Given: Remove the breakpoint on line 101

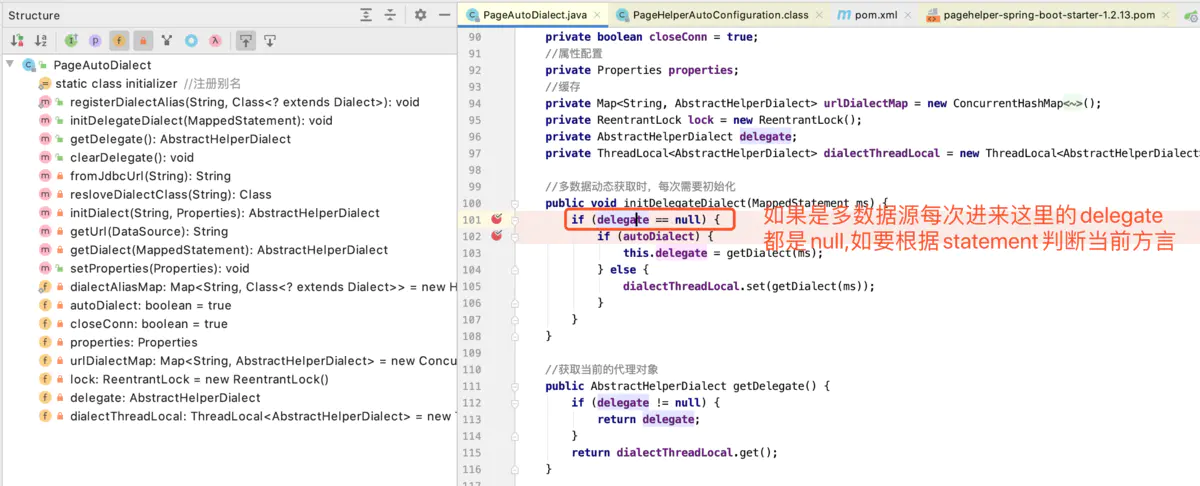Looking at the screenshot, I should click(497, 219).
